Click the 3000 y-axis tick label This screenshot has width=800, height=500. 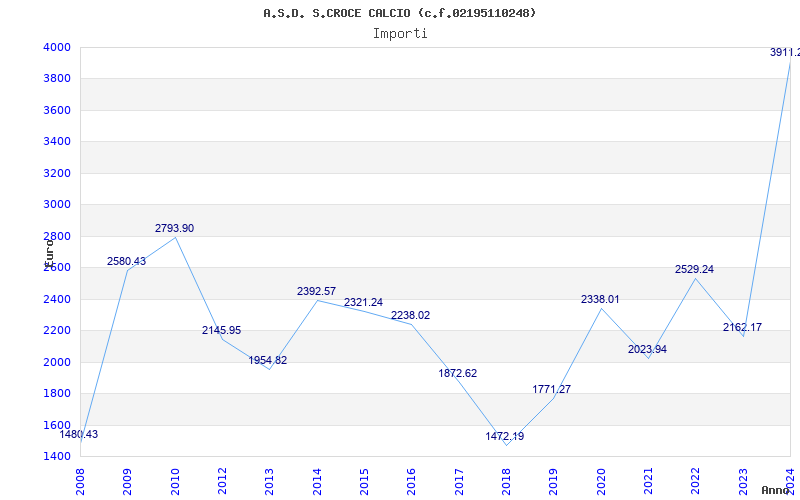point(57,205)
